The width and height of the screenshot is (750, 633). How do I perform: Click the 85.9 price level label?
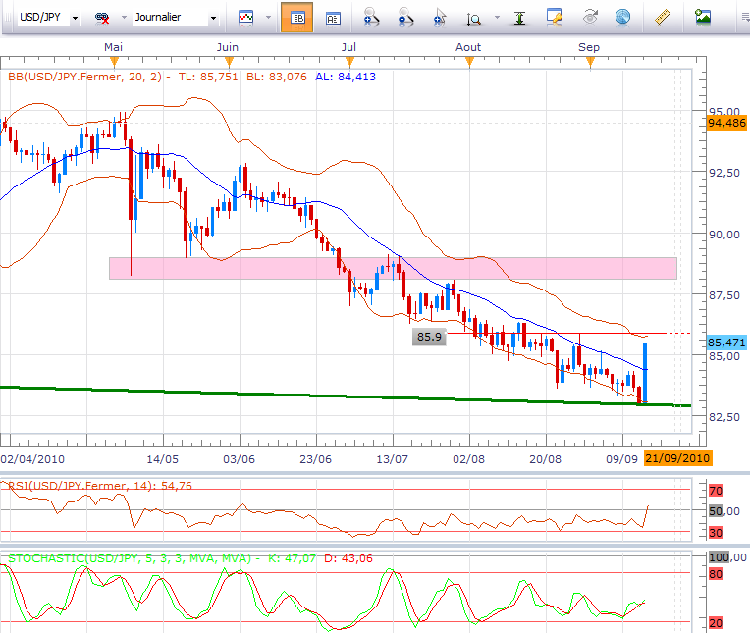[429, 337]
